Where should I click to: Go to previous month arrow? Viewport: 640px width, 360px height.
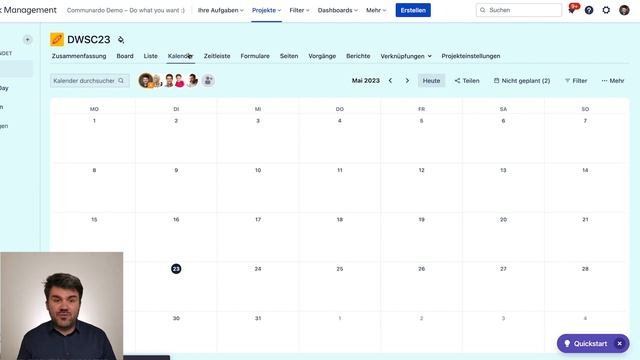(x=390, y=81)
